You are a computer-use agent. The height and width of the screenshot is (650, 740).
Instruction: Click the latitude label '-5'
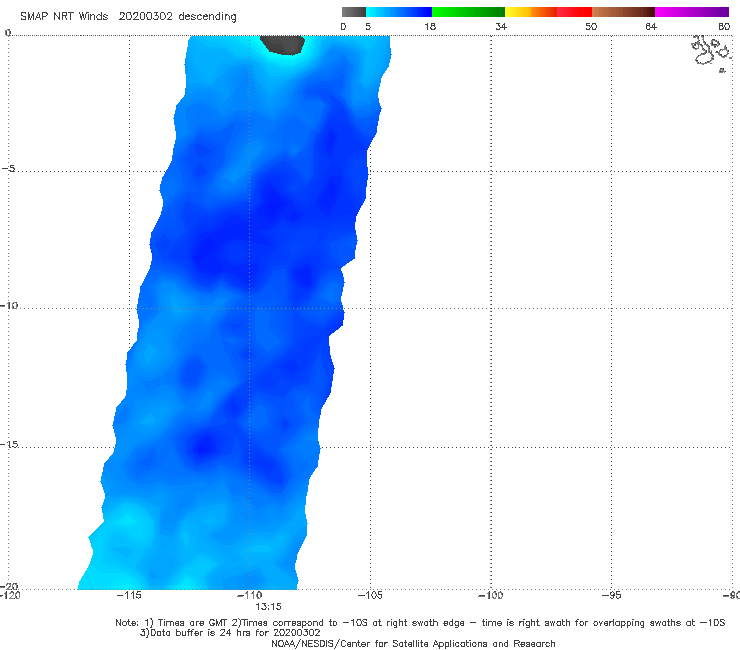point(8,169)
